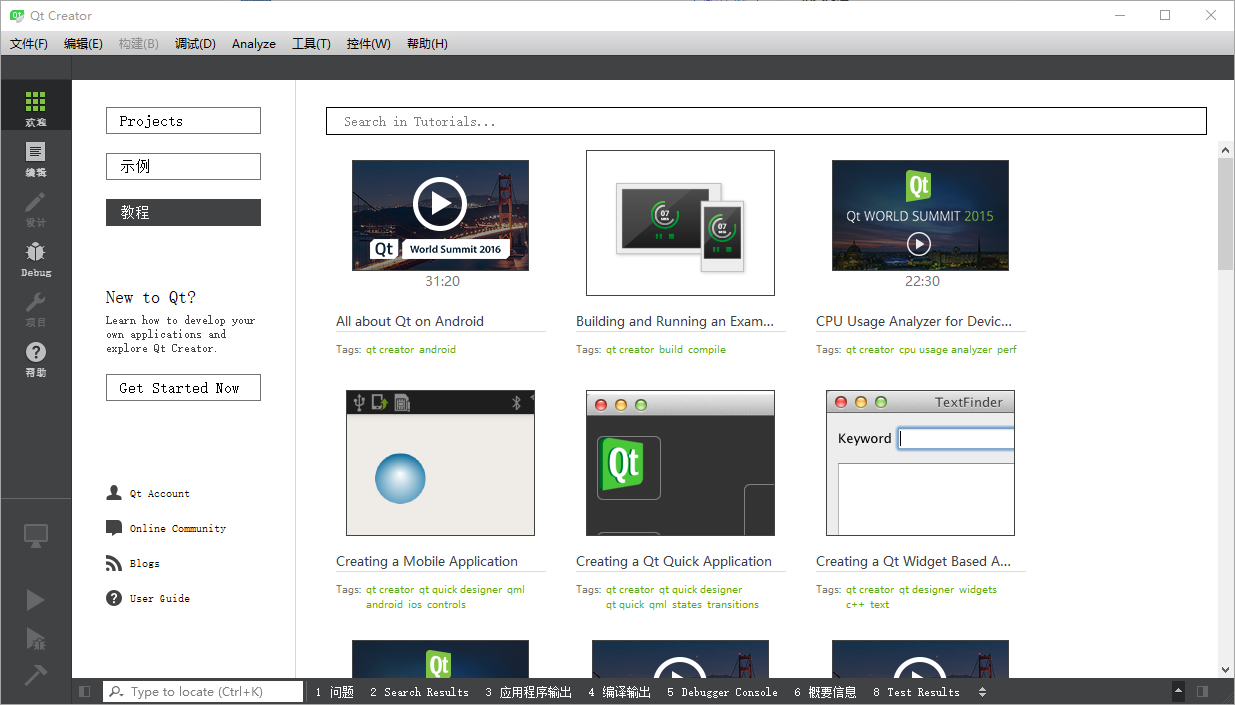Open the Test Results pane
Screen dimensions: 1235x705
point(916,691)
